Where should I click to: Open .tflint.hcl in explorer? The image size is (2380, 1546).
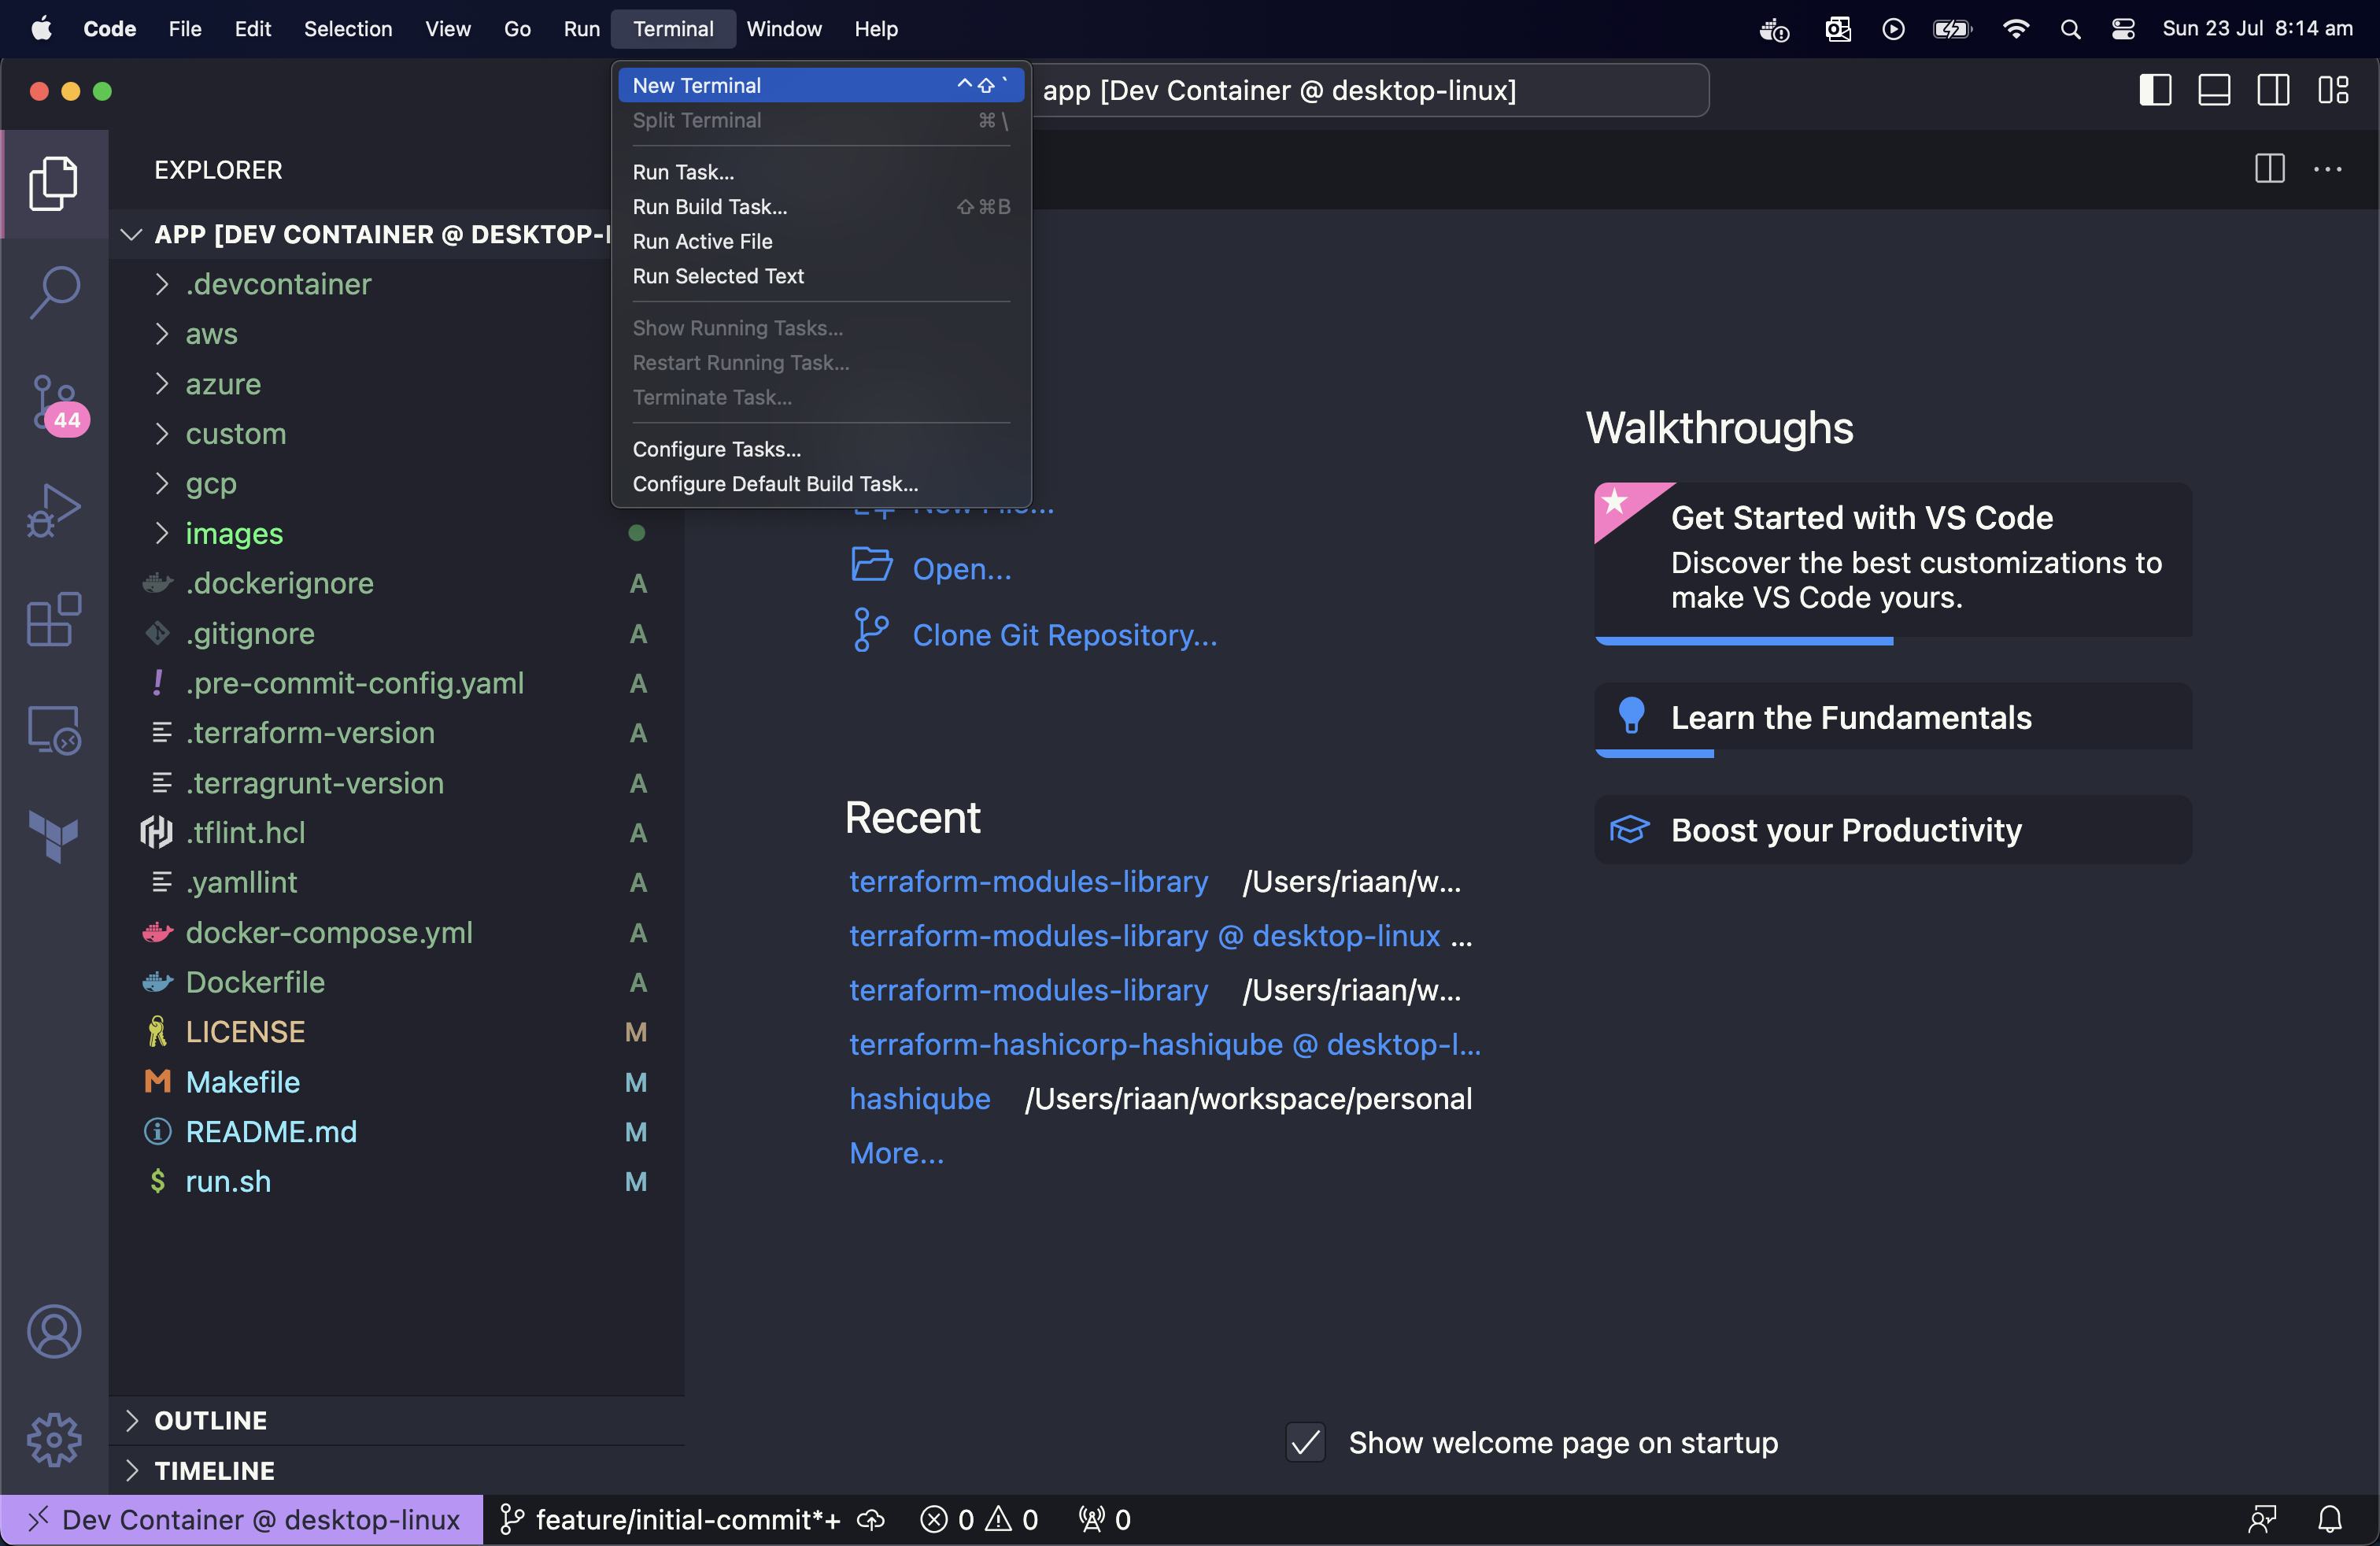245,832
